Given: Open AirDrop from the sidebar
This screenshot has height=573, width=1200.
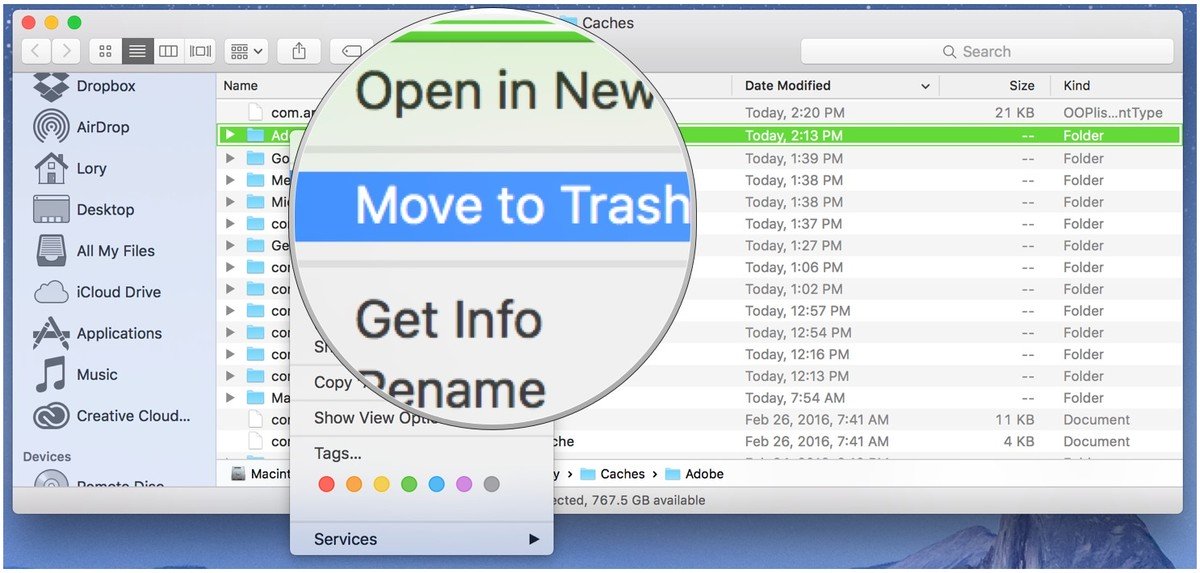Looking at the screenshot, I should click(x=51, y=128).
